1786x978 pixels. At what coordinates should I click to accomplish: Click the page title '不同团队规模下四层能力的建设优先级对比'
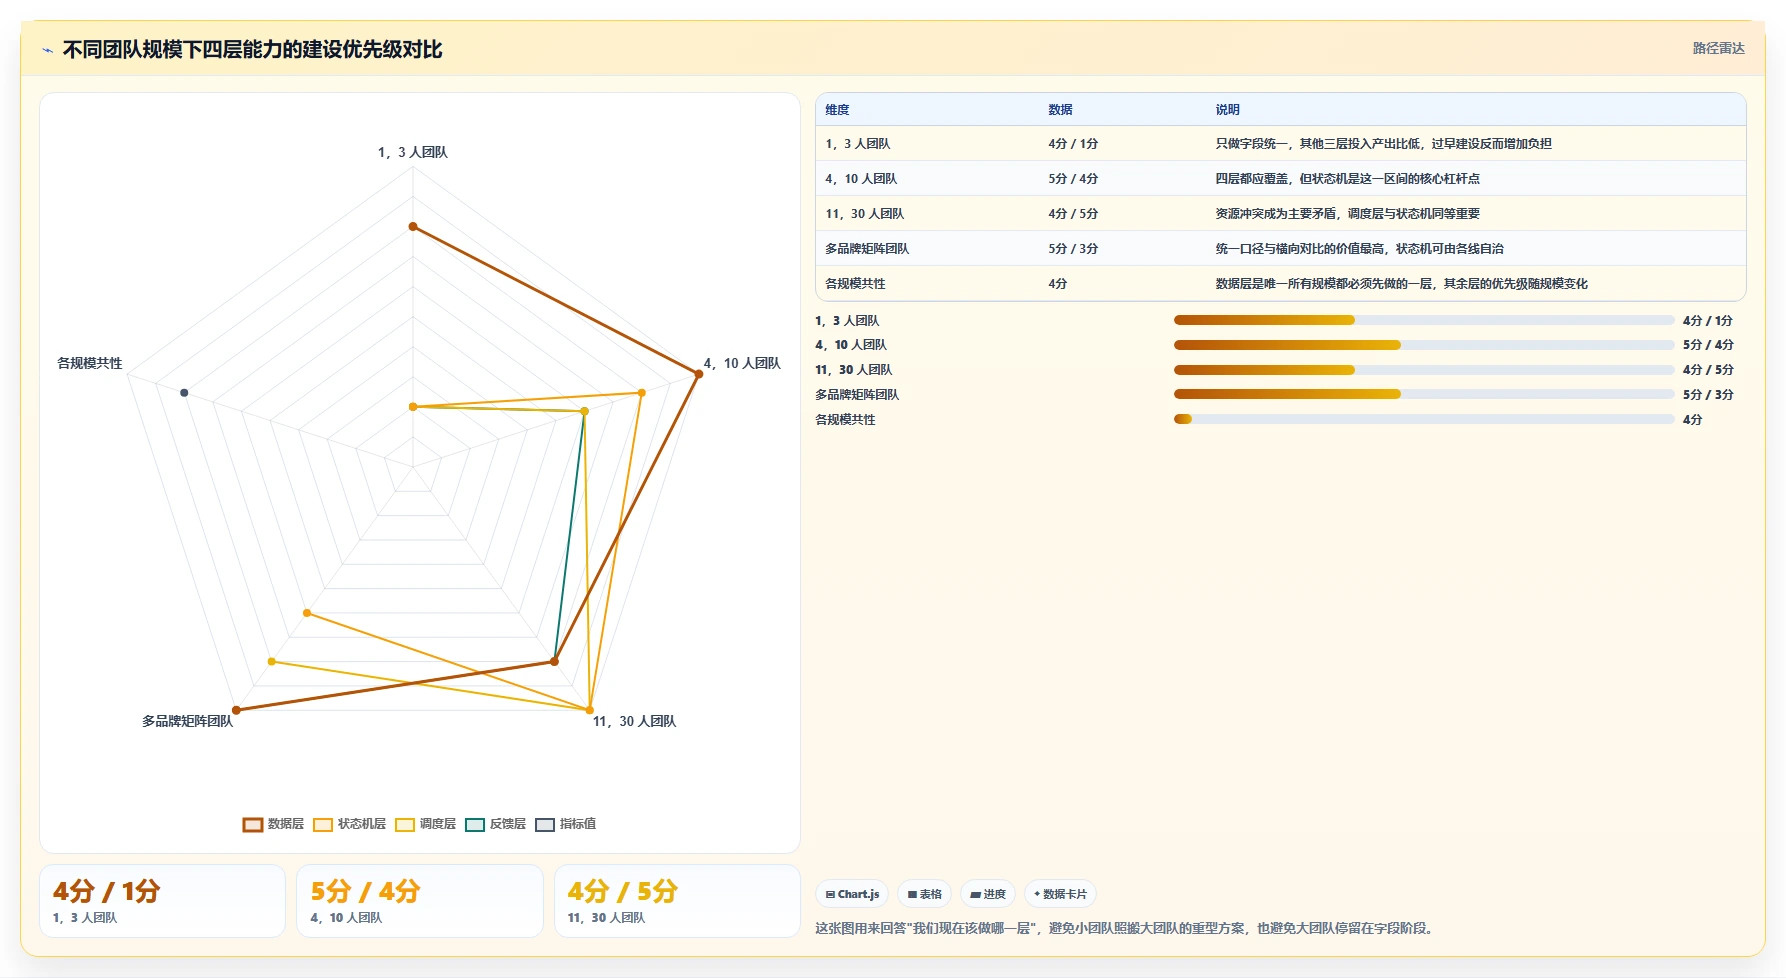point(252,50)
